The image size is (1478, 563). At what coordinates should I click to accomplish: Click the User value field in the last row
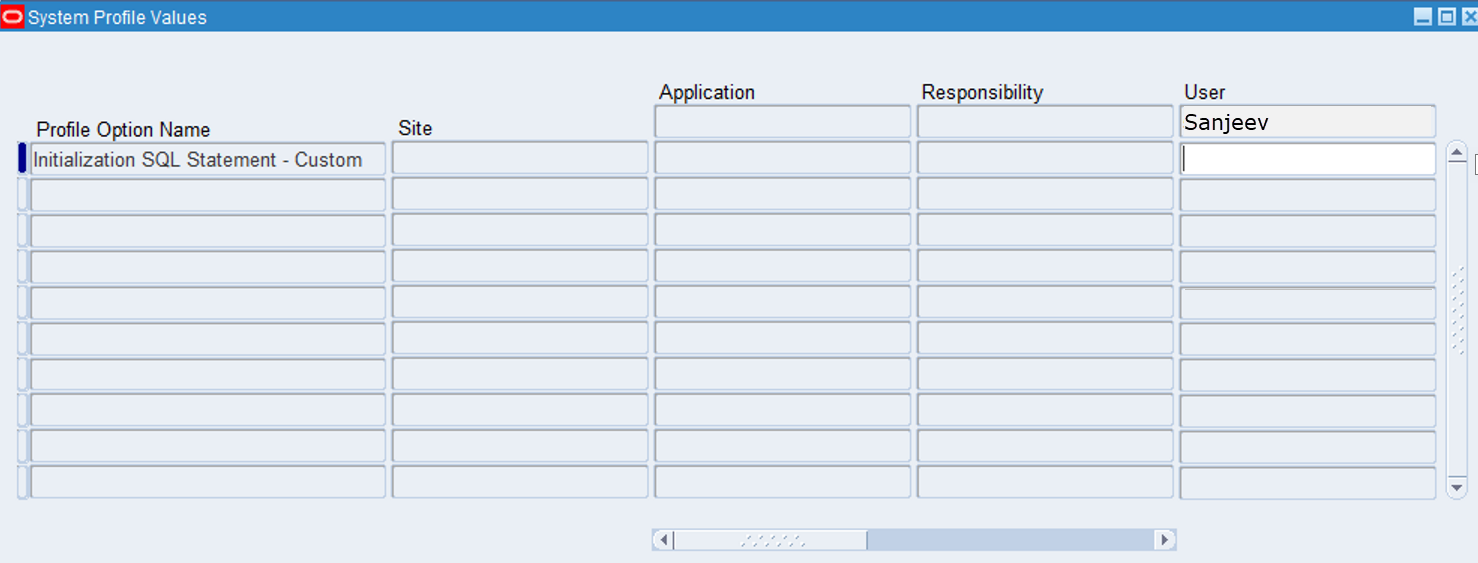point(1308,482)
